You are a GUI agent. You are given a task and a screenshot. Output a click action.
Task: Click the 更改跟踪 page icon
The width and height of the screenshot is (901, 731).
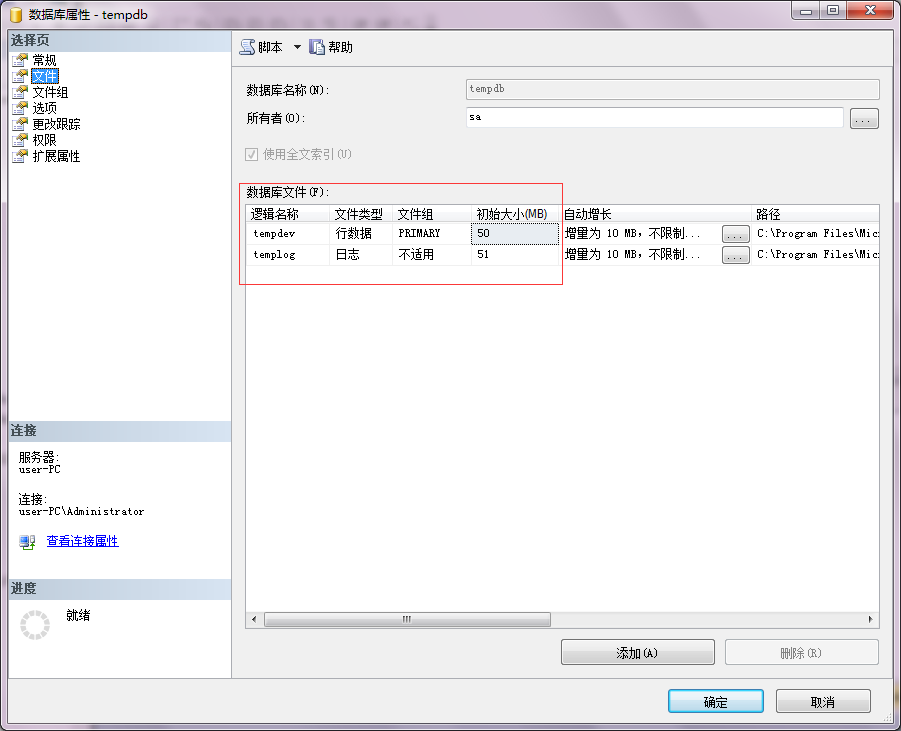[20, 124]
